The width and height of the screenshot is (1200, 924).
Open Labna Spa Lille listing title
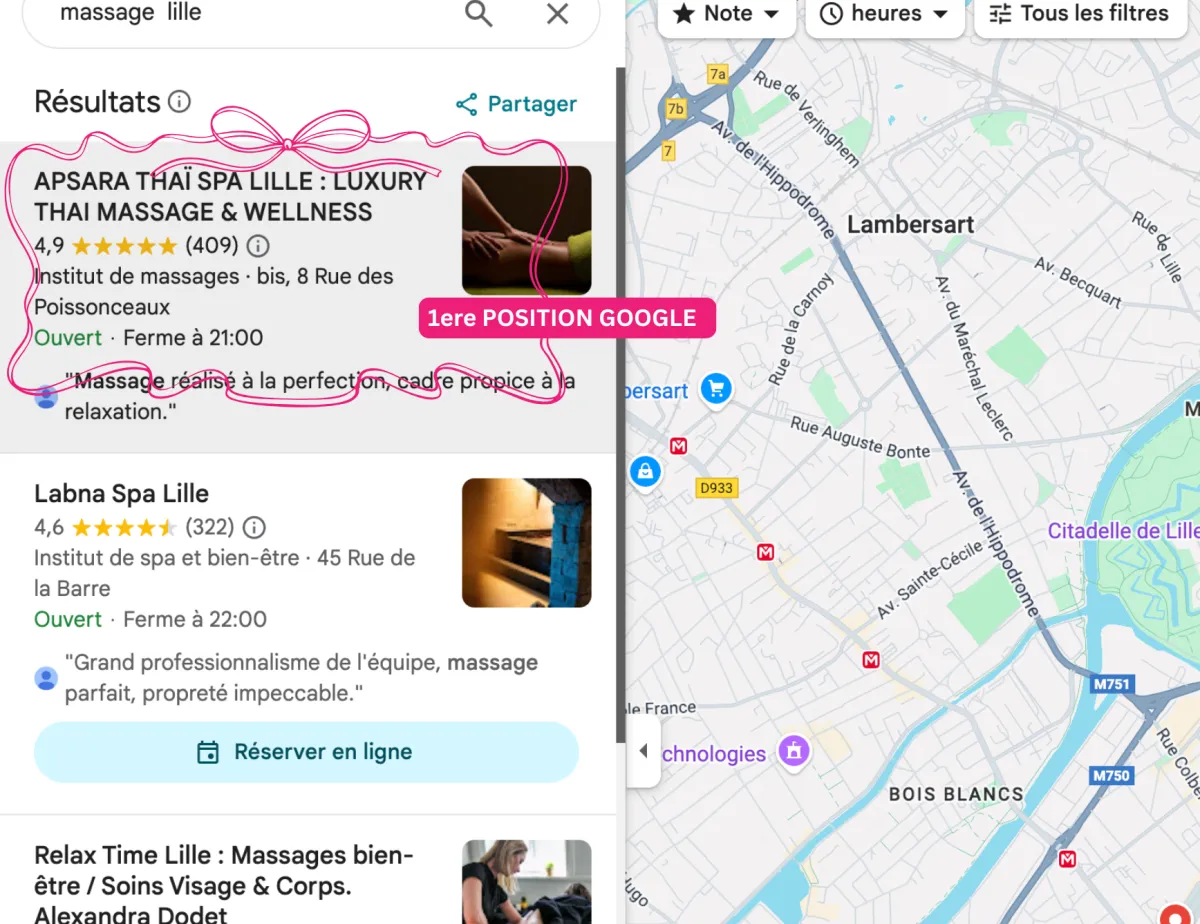pyautogui.click(x=122, y=494)
